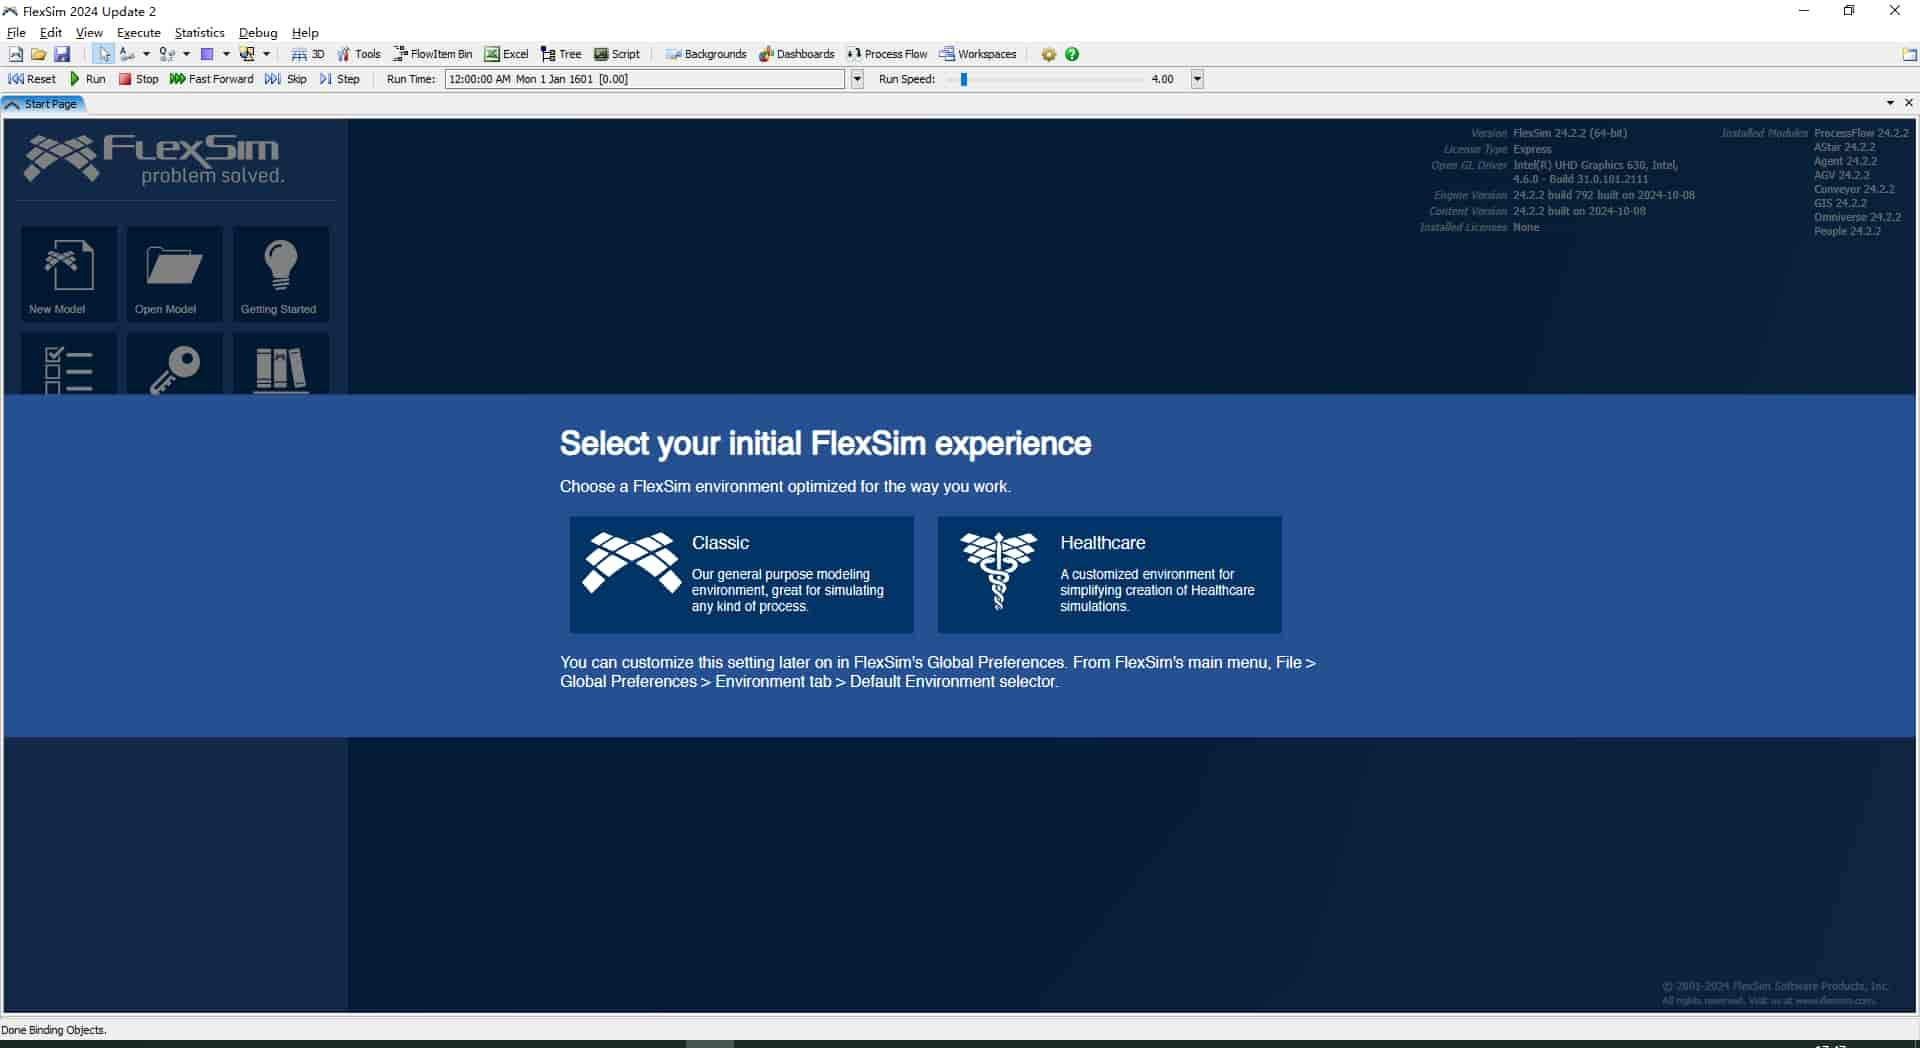
Task: Expand the connect mode dropdown arrow
Action: coord(146,54)
